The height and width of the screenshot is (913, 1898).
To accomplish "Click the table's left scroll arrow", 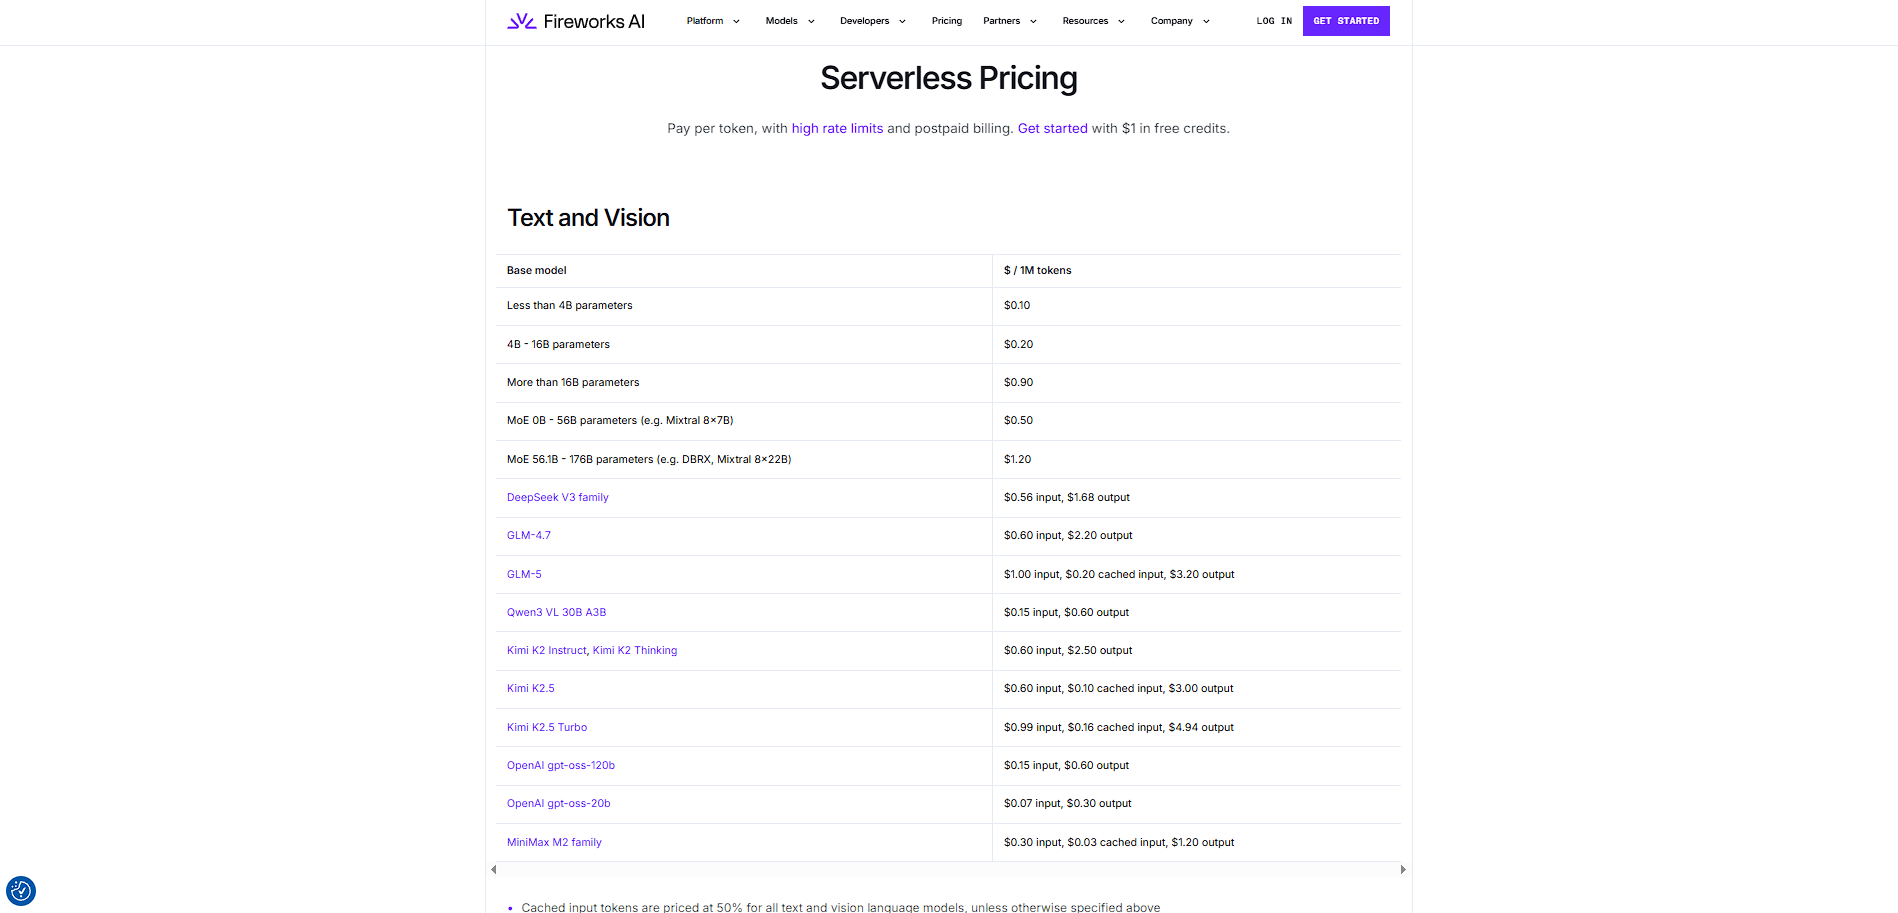I will coord(493,870).
